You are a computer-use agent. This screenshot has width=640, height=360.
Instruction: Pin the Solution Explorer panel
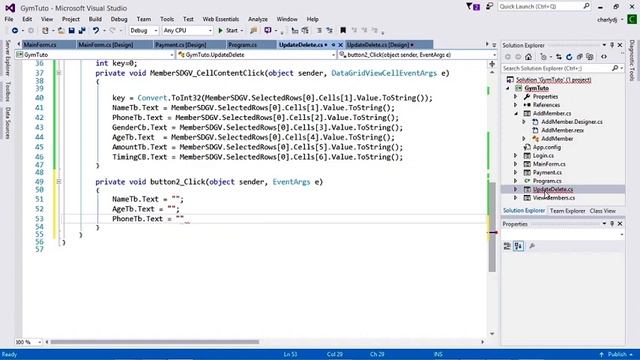point(612,45)
